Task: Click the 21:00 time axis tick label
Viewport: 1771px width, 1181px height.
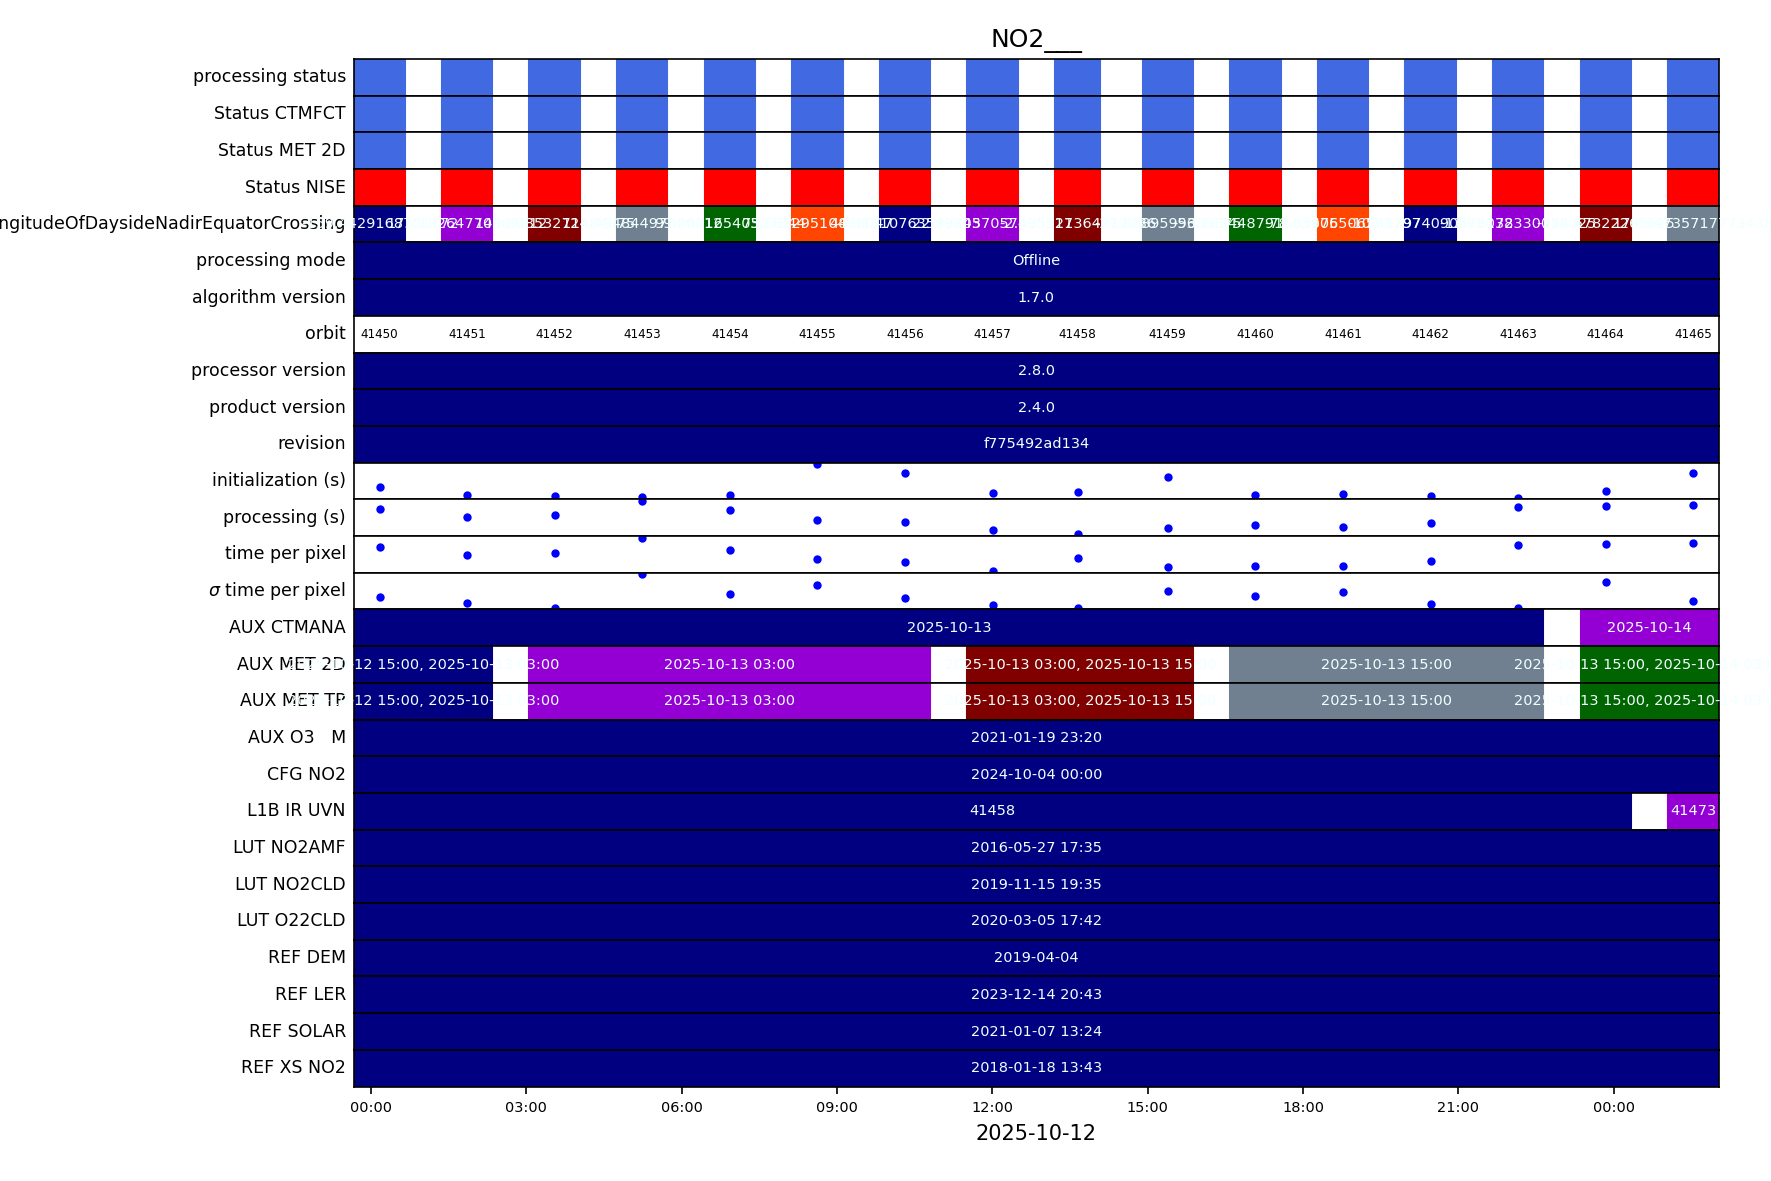Action: (1458, 1107)
